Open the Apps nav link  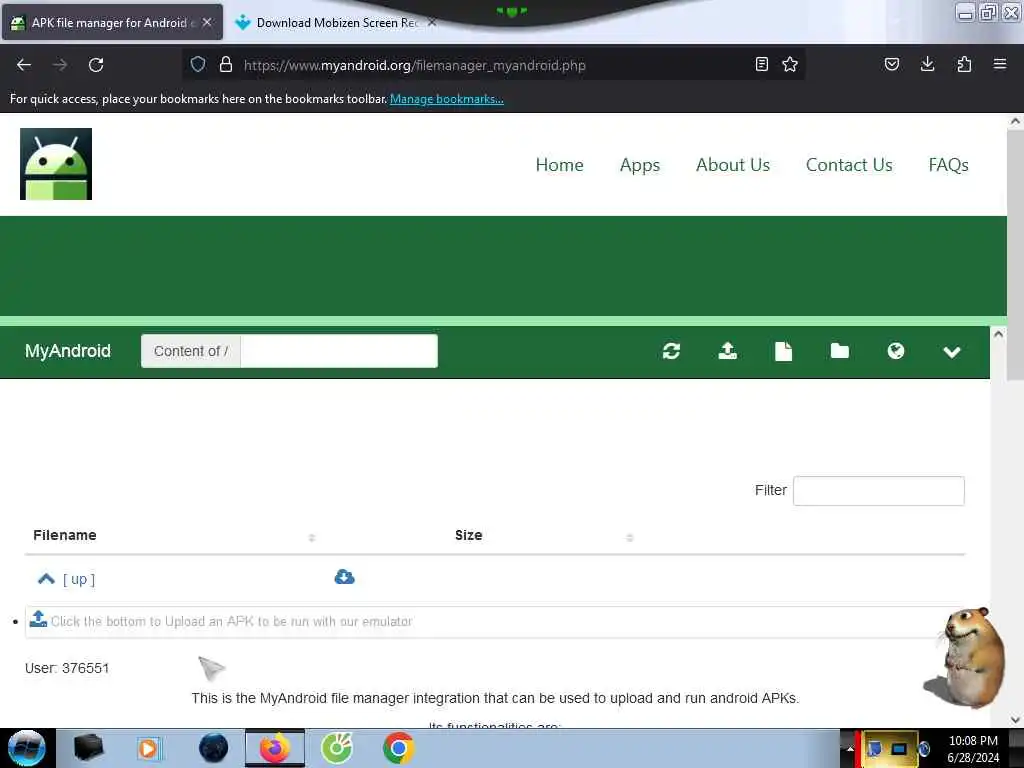[640, 165]
